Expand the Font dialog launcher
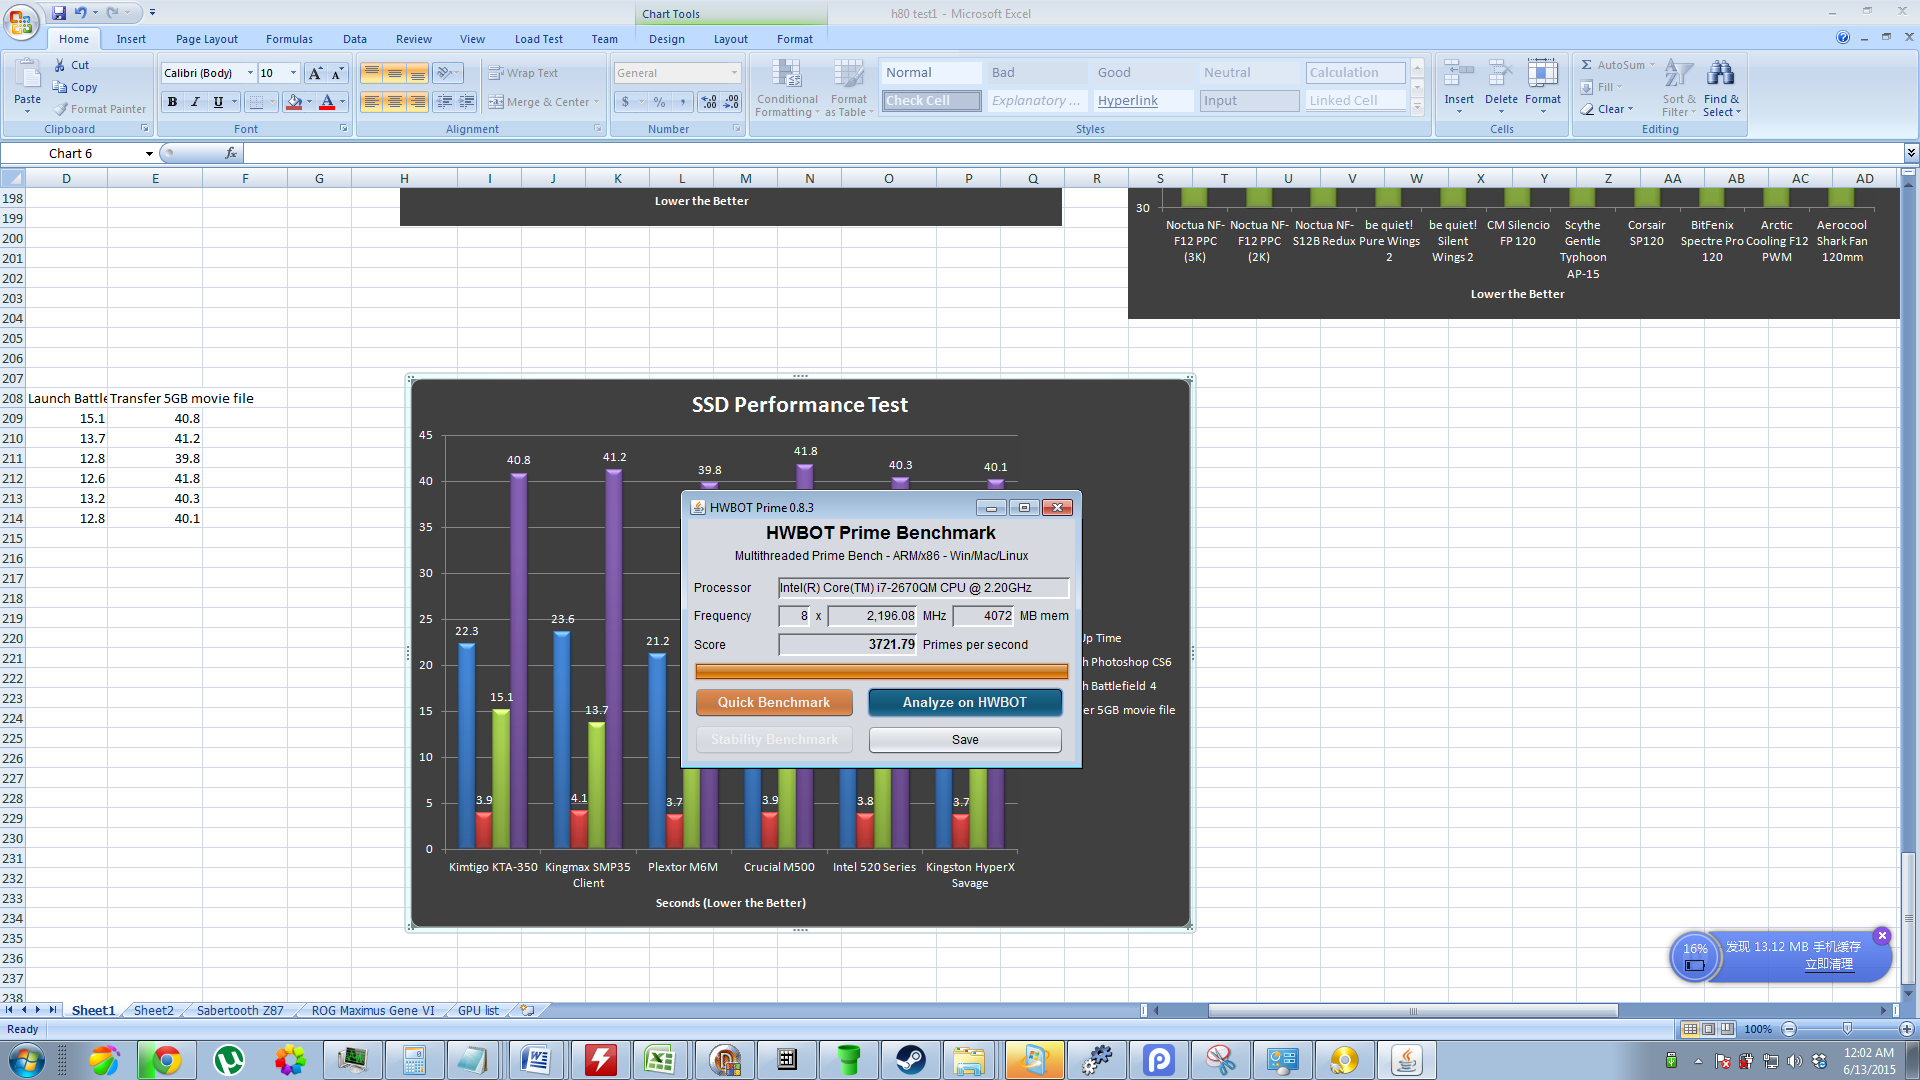Image resolution: width=1920 pixels, height=1080 pixels. point(344,129)
